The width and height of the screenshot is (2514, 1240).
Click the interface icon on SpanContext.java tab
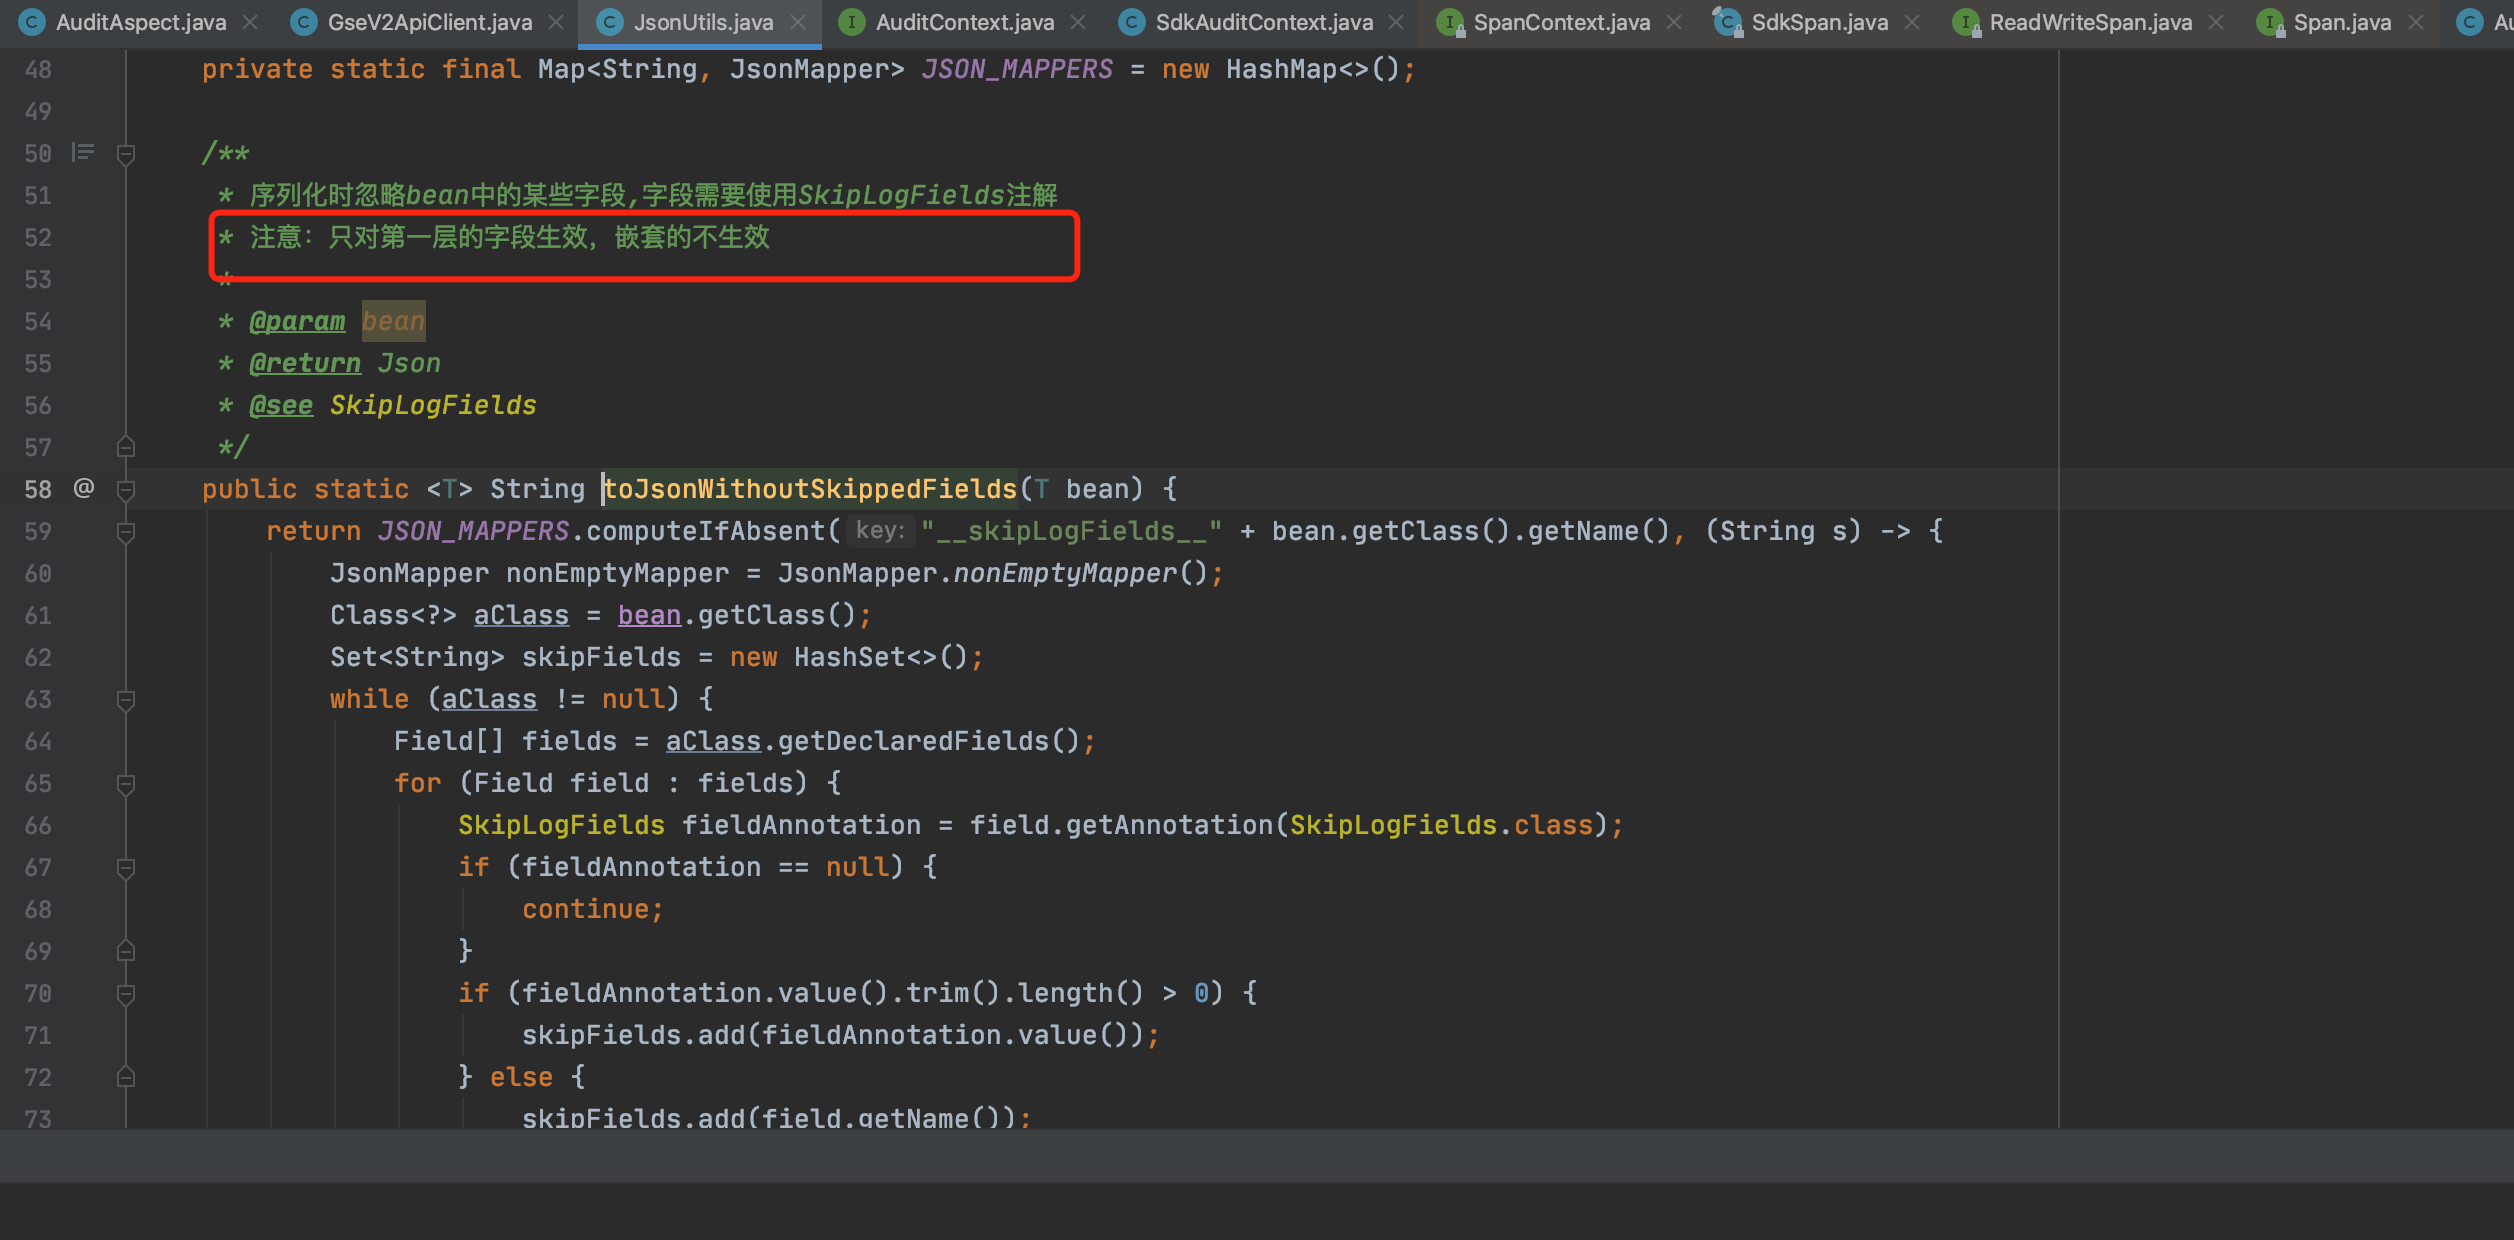(x=1450, y=22)
